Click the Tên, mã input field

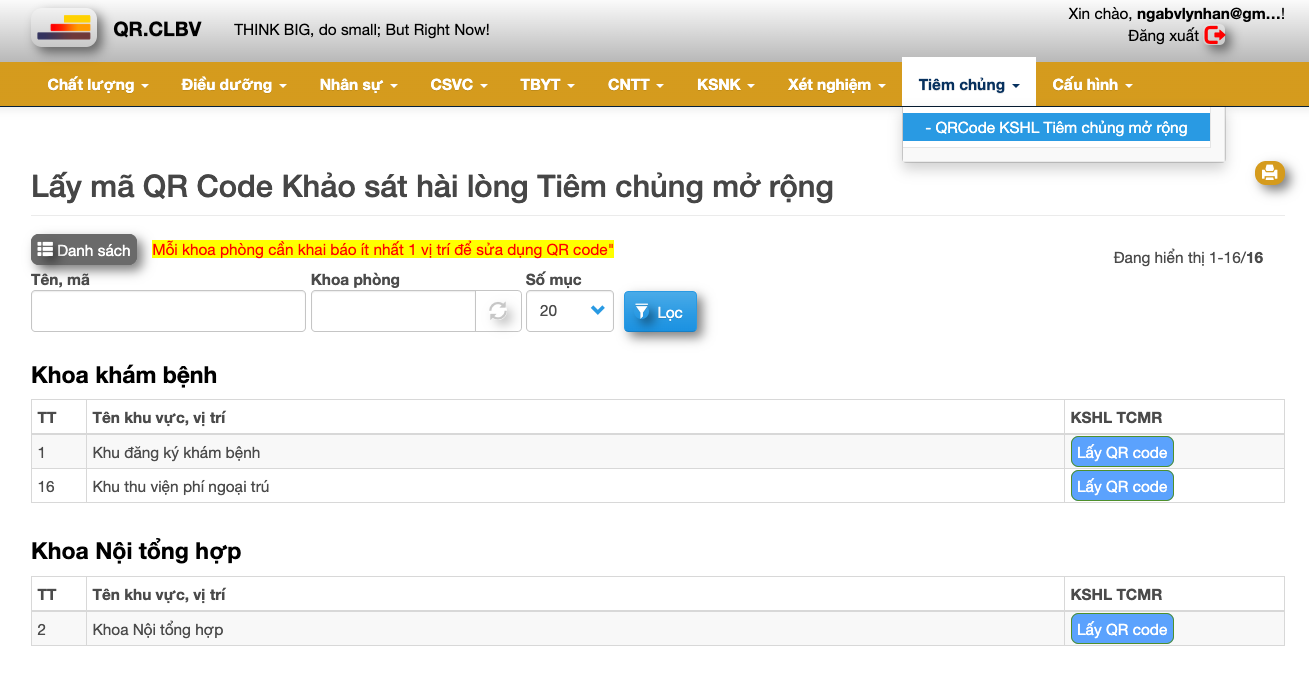(168, 311)
